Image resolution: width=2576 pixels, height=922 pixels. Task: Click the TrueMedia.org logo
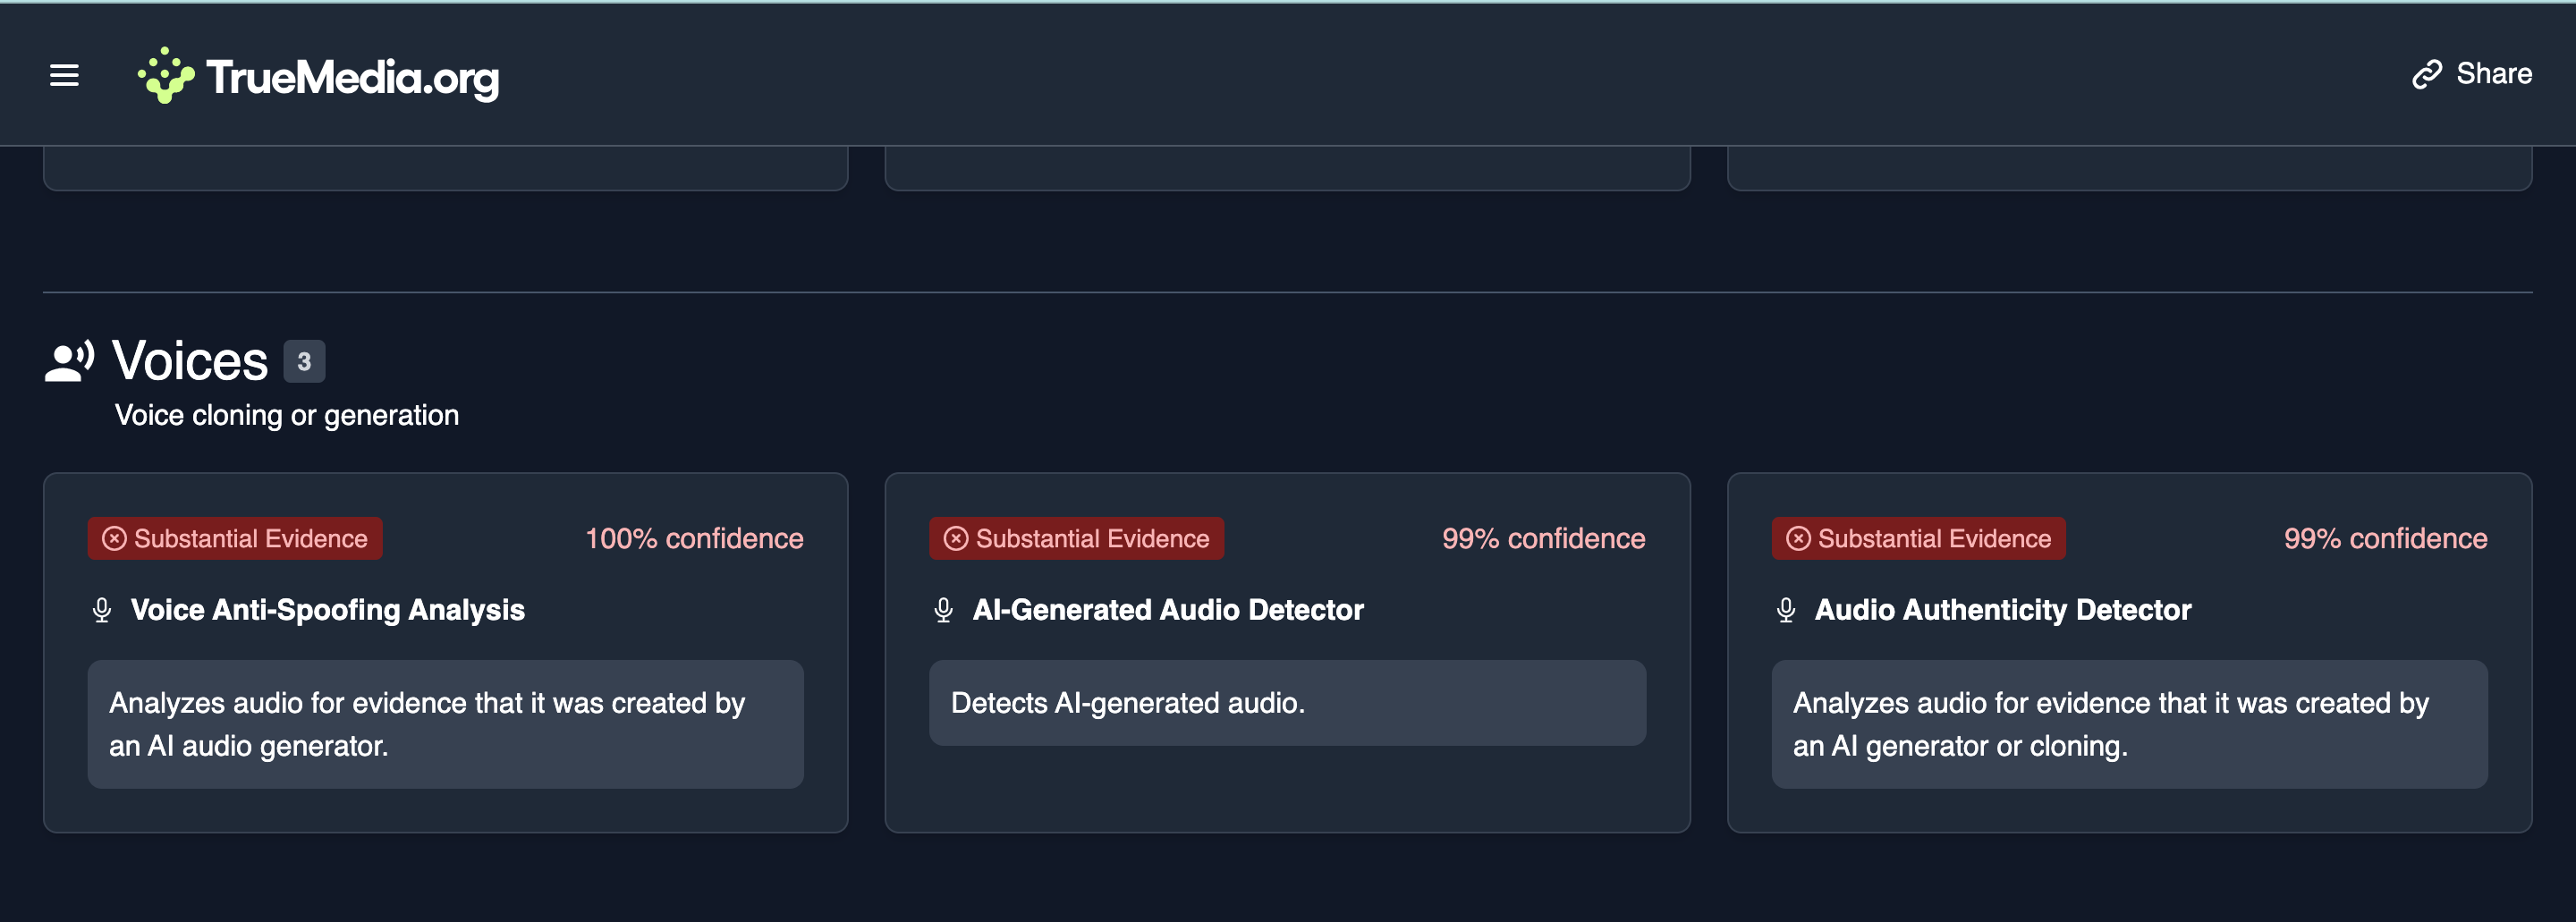(x=318, y=76)
